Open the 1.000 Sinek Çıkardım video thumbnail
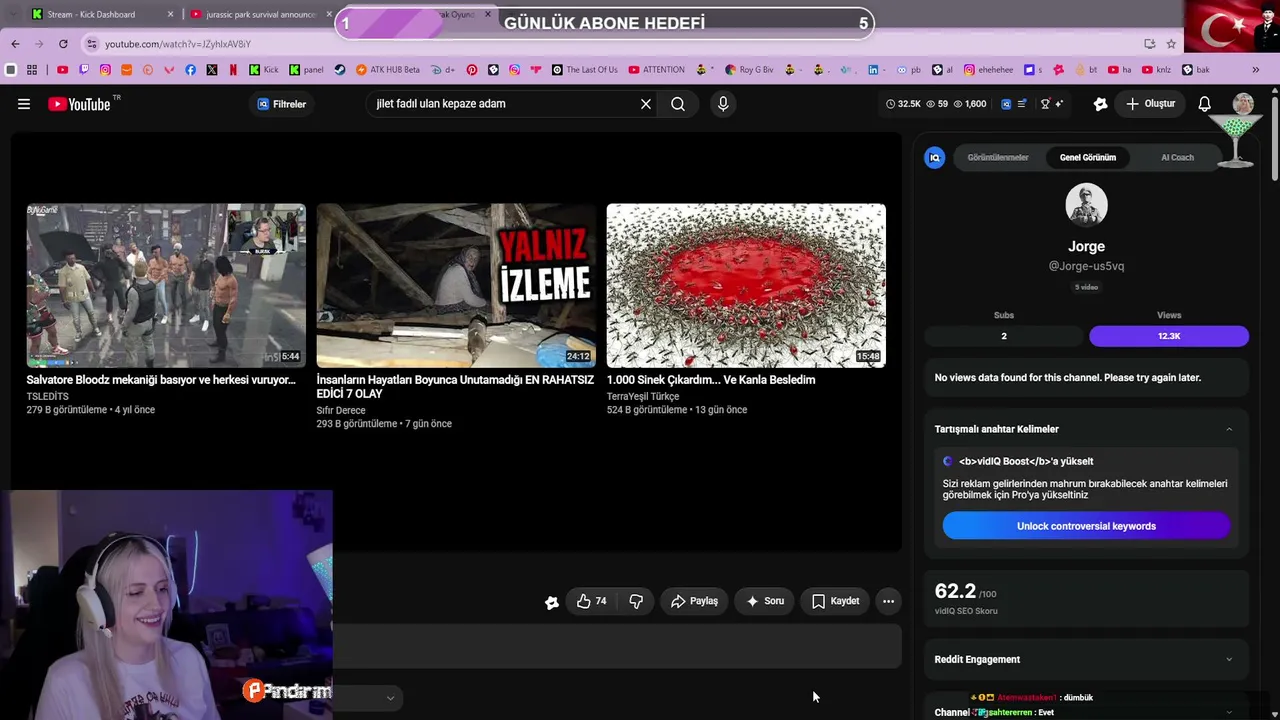 [746, 286]
